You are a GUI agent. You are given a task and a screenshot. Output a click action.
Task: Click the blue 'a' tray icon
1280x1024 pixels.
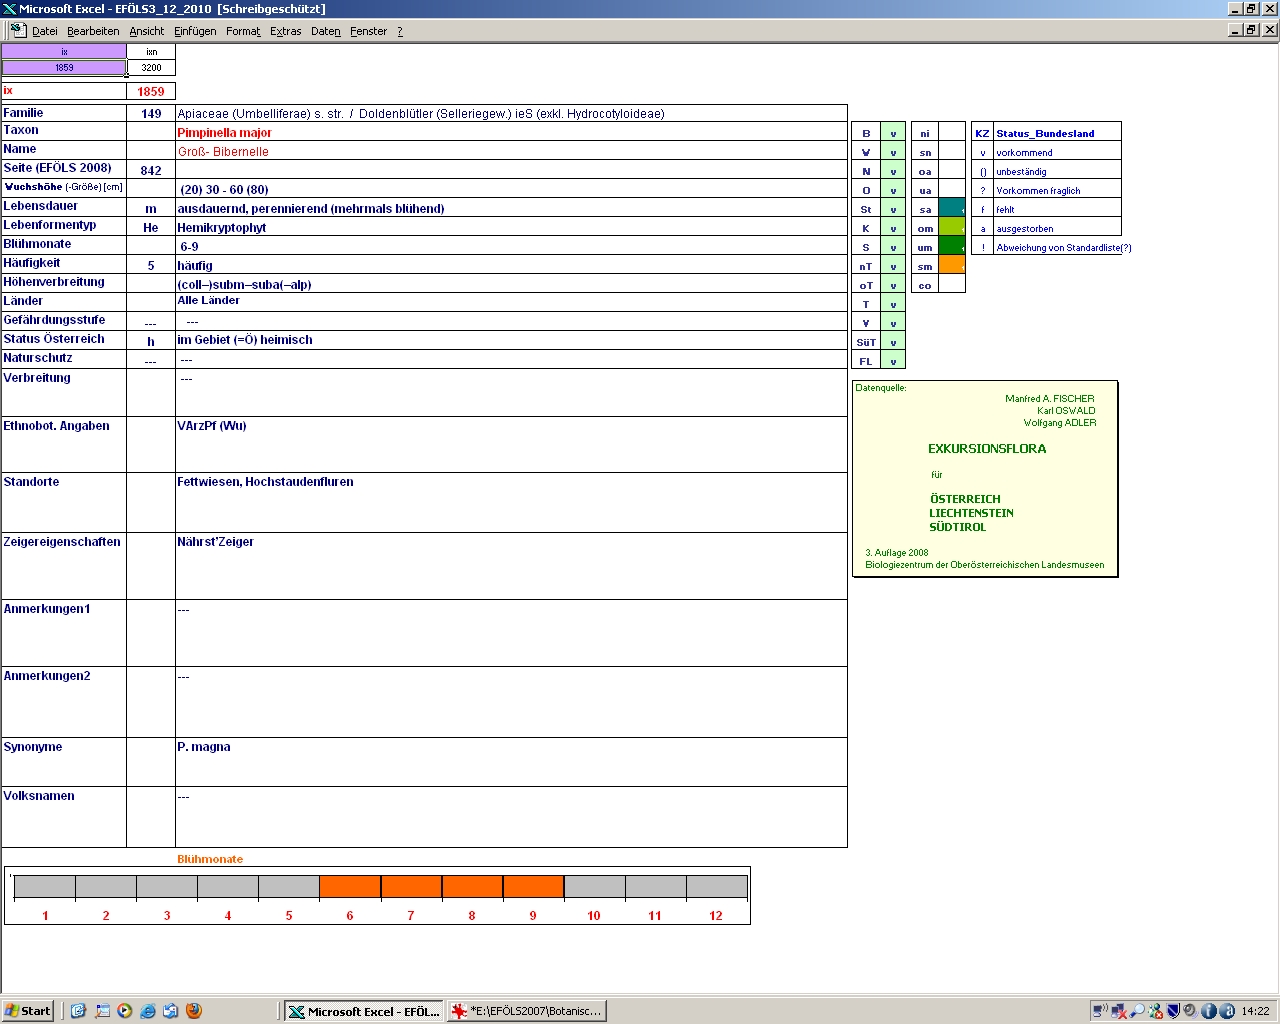point(1226,1011)
